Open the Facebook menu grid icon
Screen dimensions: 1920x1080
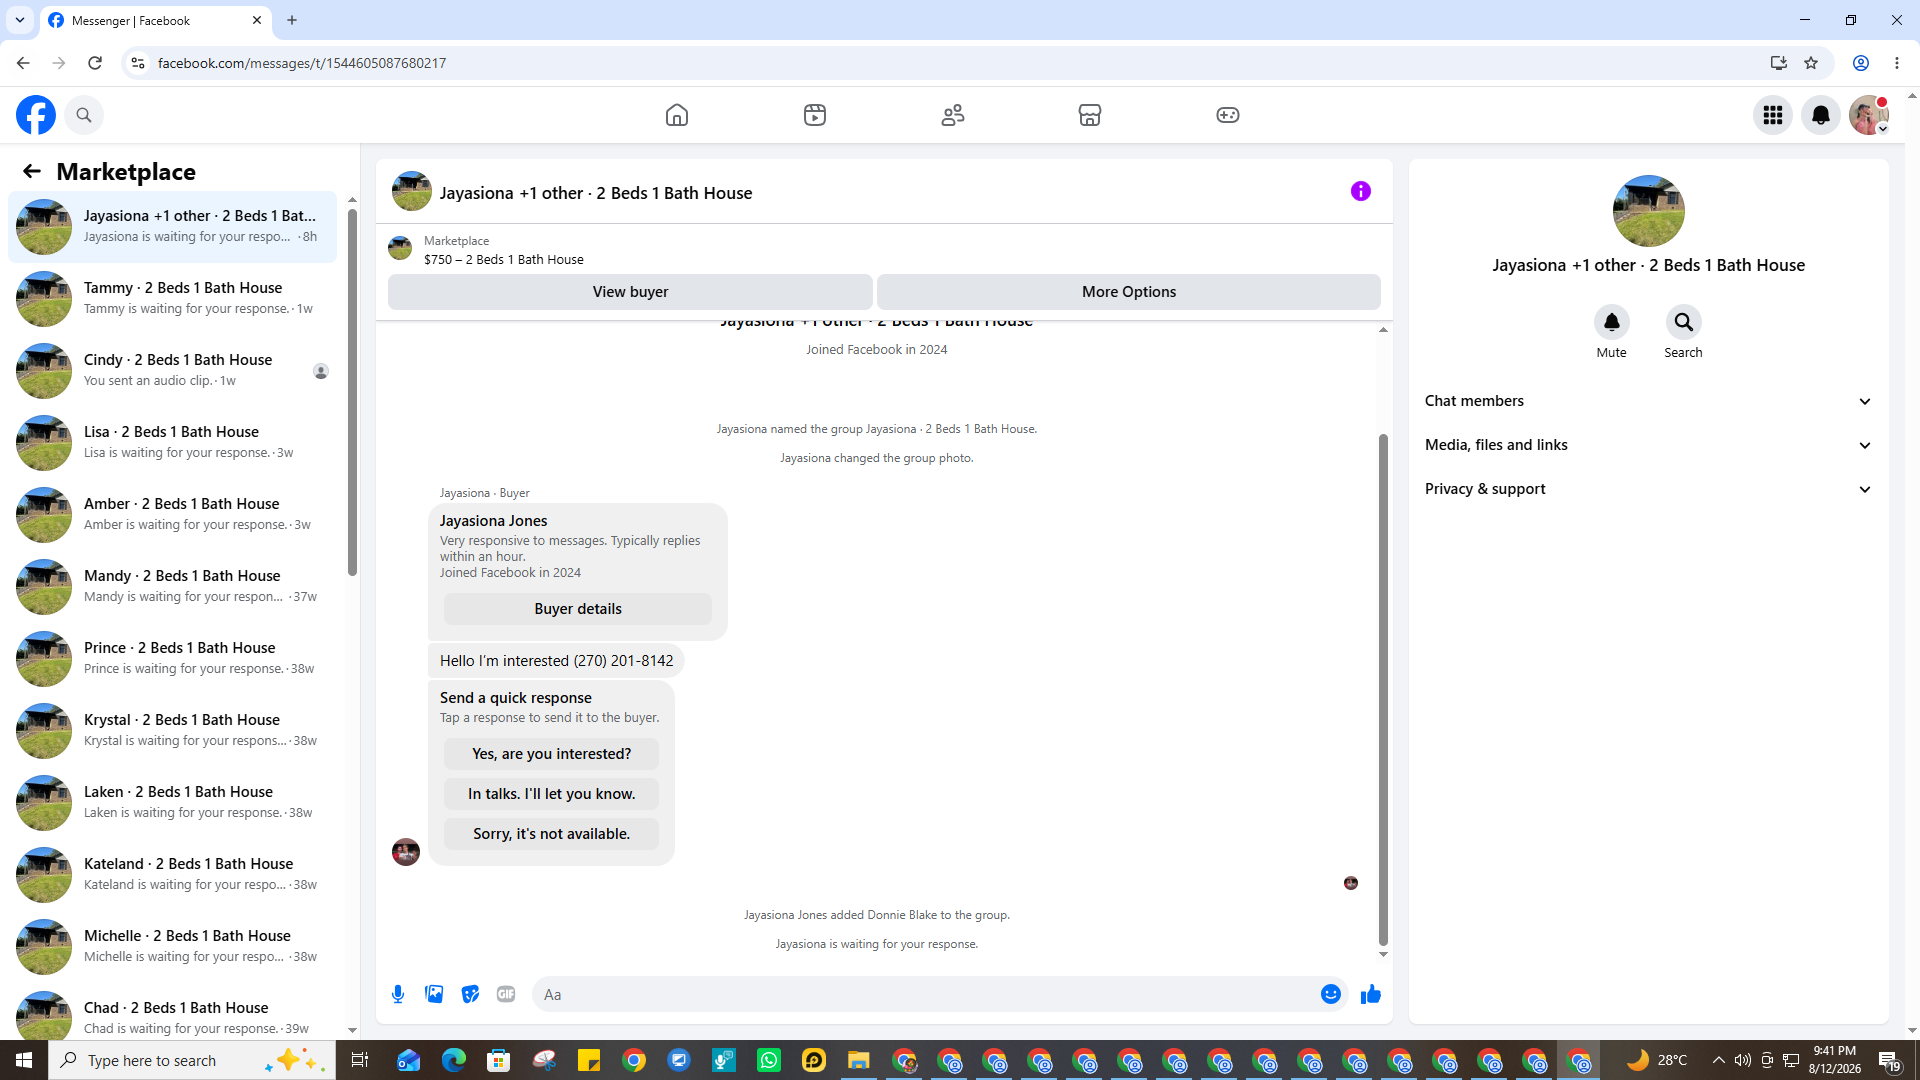(x=1773, y=115)
